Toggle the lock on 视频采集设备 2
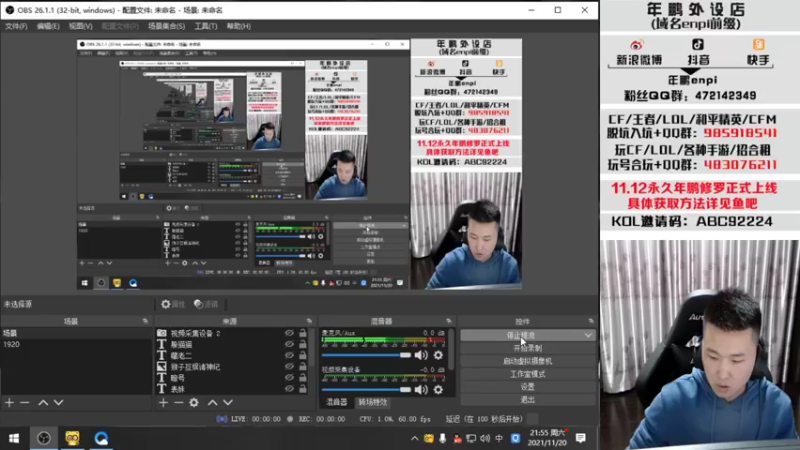This screenshot has width=800, height=450. [303, 333]
